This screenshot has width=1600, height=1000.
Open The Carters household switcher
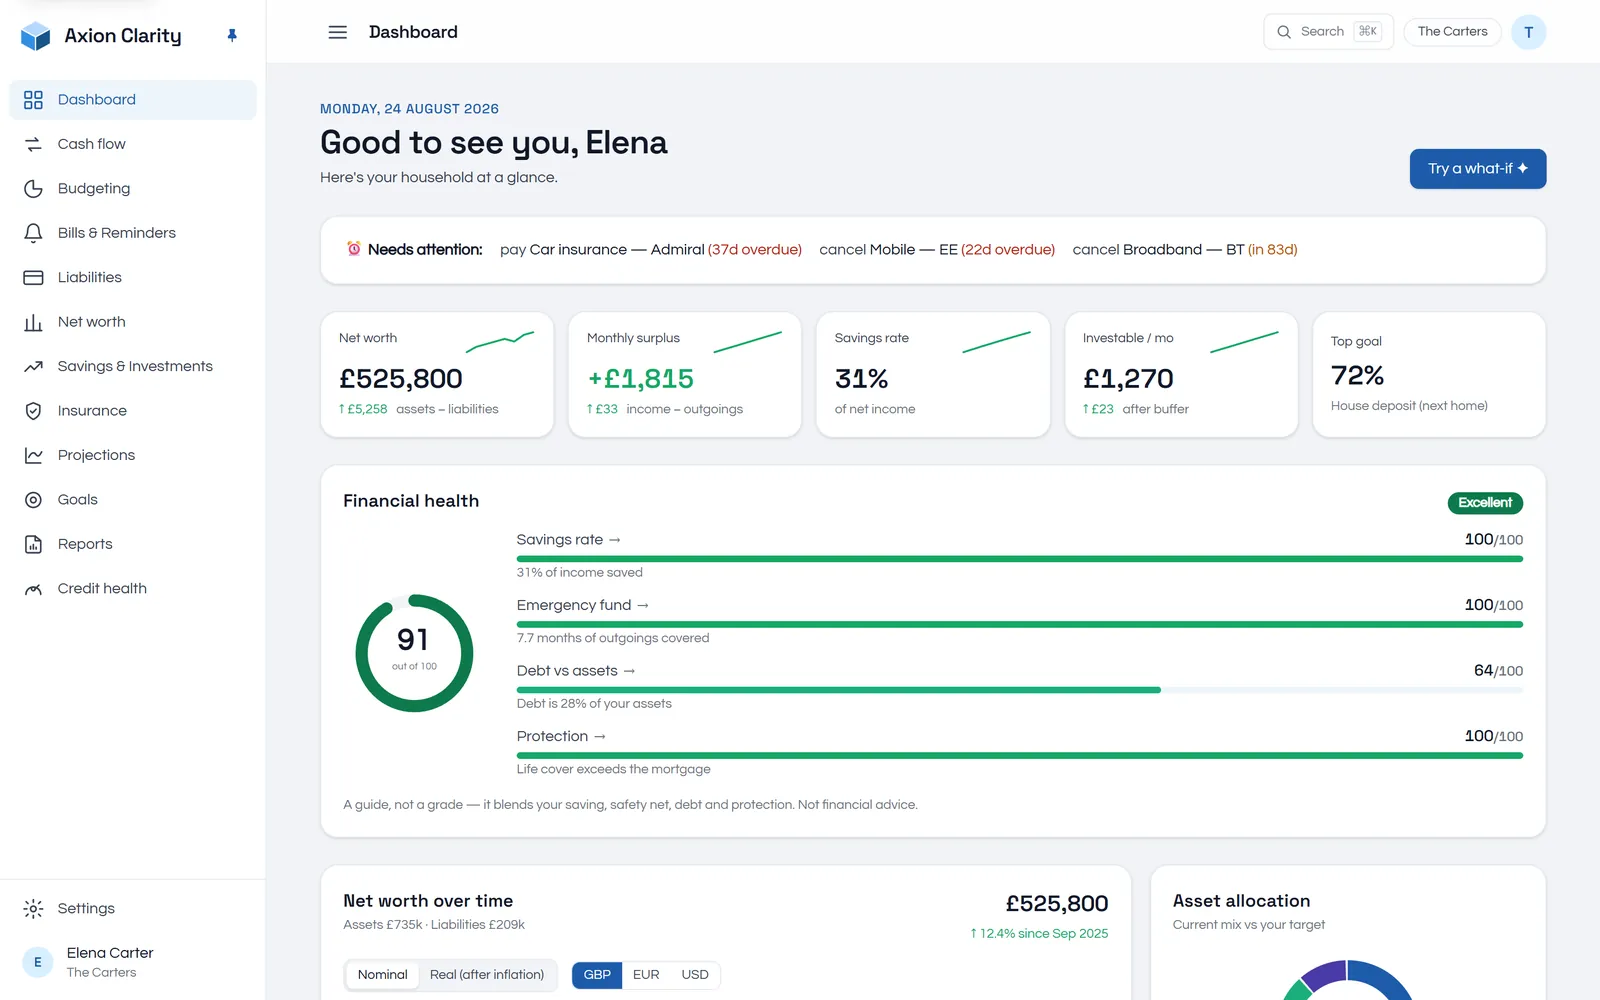click(x=1453, y=32)
